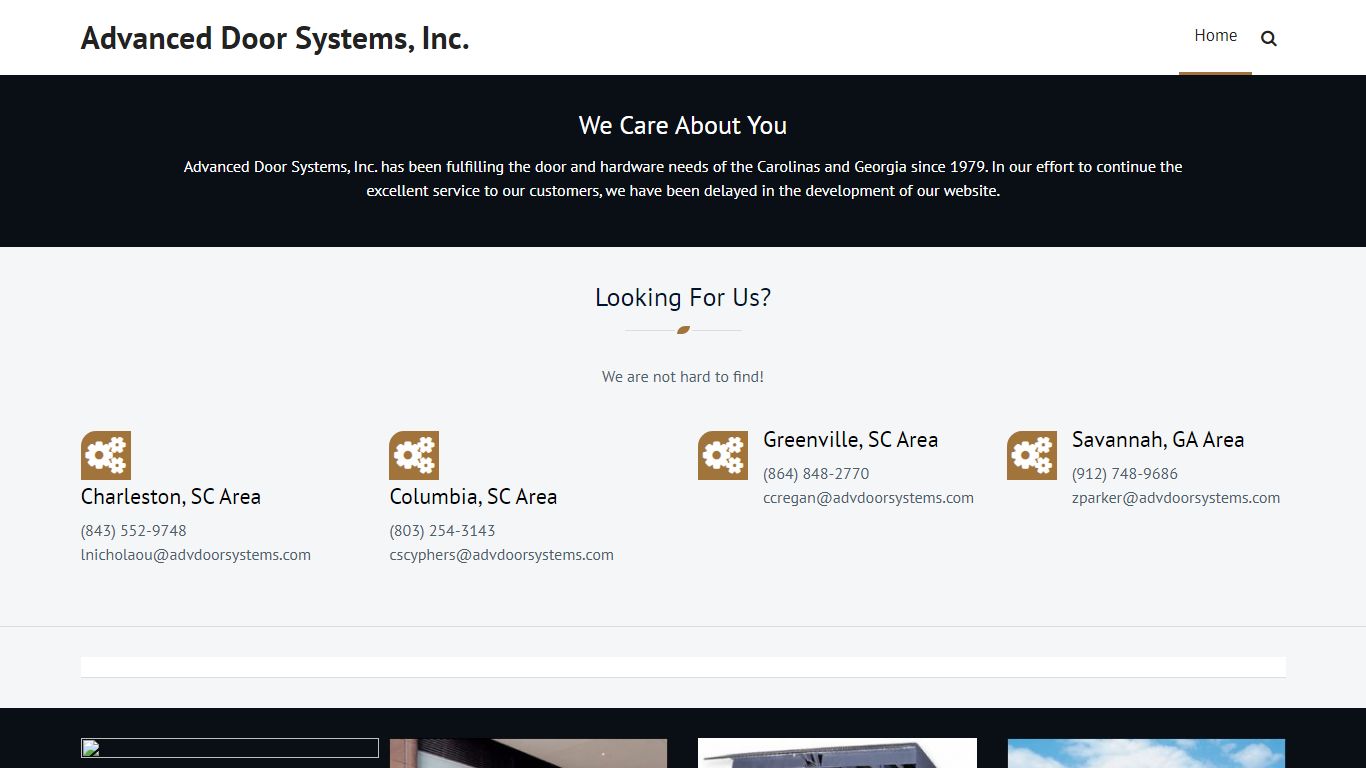Image resolution: width=1366 pixels, height=768 pixels.
Task: Open the broken image thumbnail in footer
Action: coord(230,748)
